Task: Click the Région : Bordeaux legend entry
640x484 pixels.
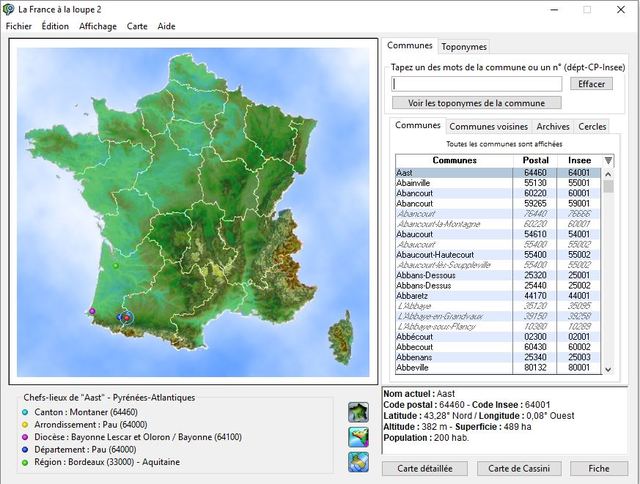Action: tap(107, 462)
